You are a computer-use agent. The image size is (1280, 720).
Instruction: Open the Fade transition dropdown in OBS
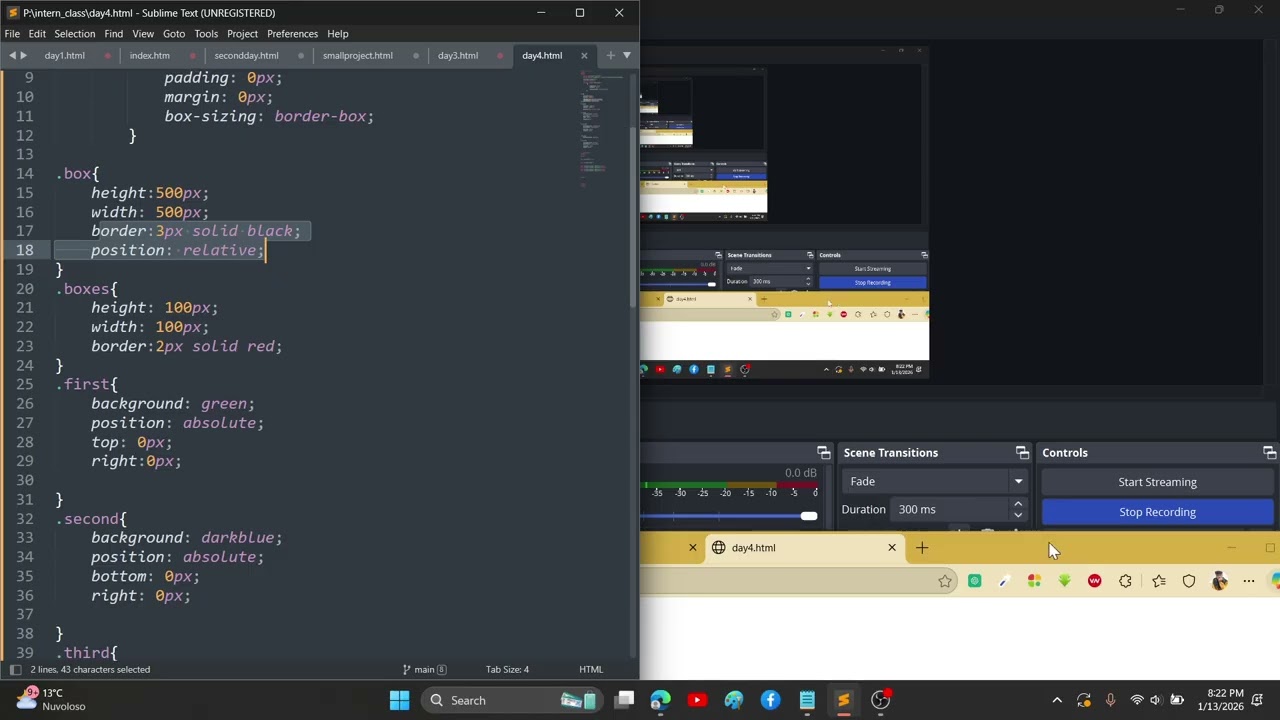pos(934,481)
